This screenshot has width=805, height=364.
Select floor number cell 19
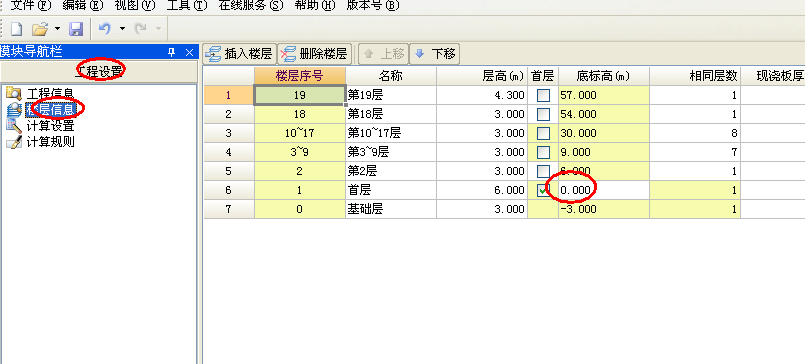[x=300, y=95]
